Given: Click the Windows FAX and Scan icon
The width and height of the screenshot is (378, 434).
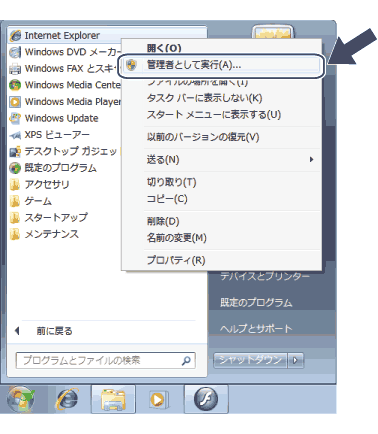Looking at the screenshot, I should coord(15,68).
